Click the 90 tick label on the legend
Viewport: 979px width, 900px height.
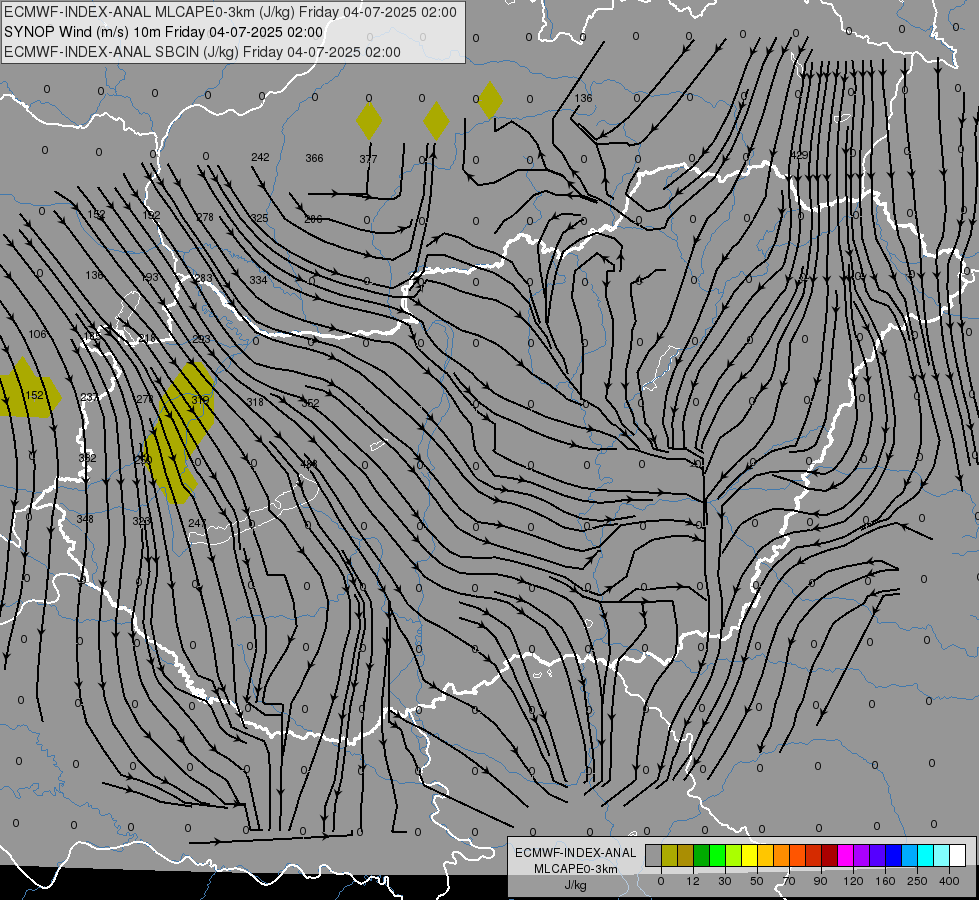click(820, 881)
